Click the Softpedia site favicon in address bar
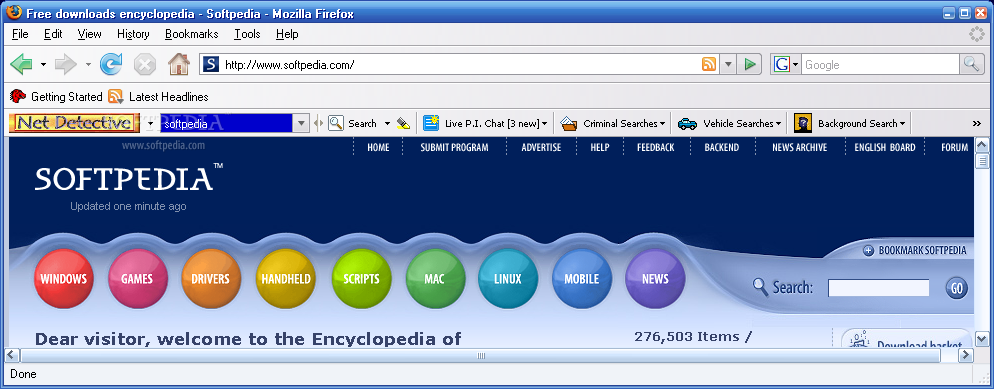994x389 pixels. 211,64
